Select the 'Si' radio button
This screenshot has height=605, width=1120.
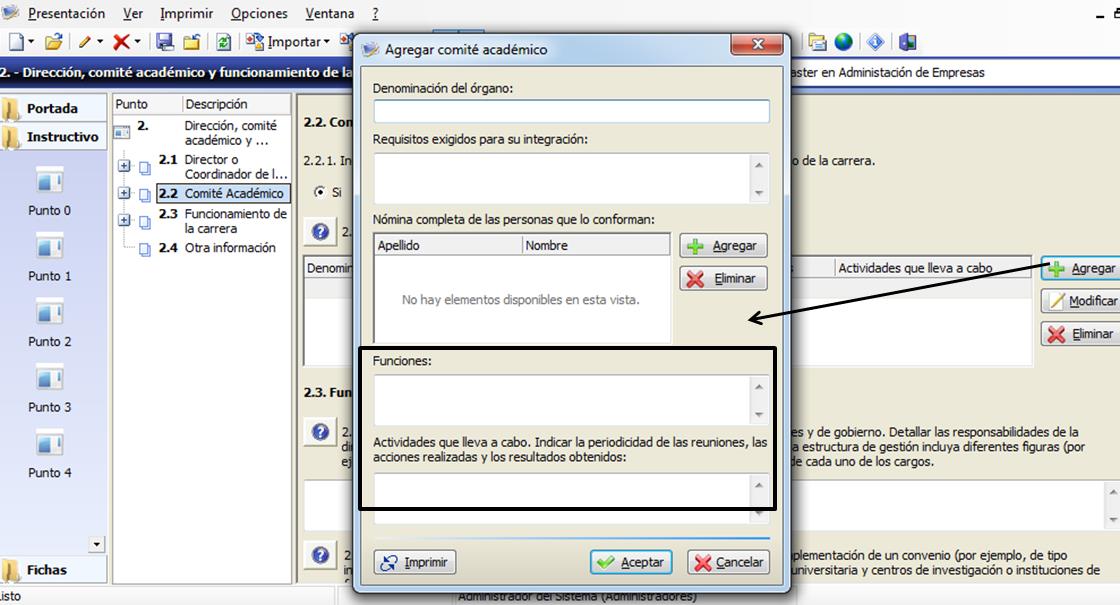pyautogui.click(x=320, y=192)
